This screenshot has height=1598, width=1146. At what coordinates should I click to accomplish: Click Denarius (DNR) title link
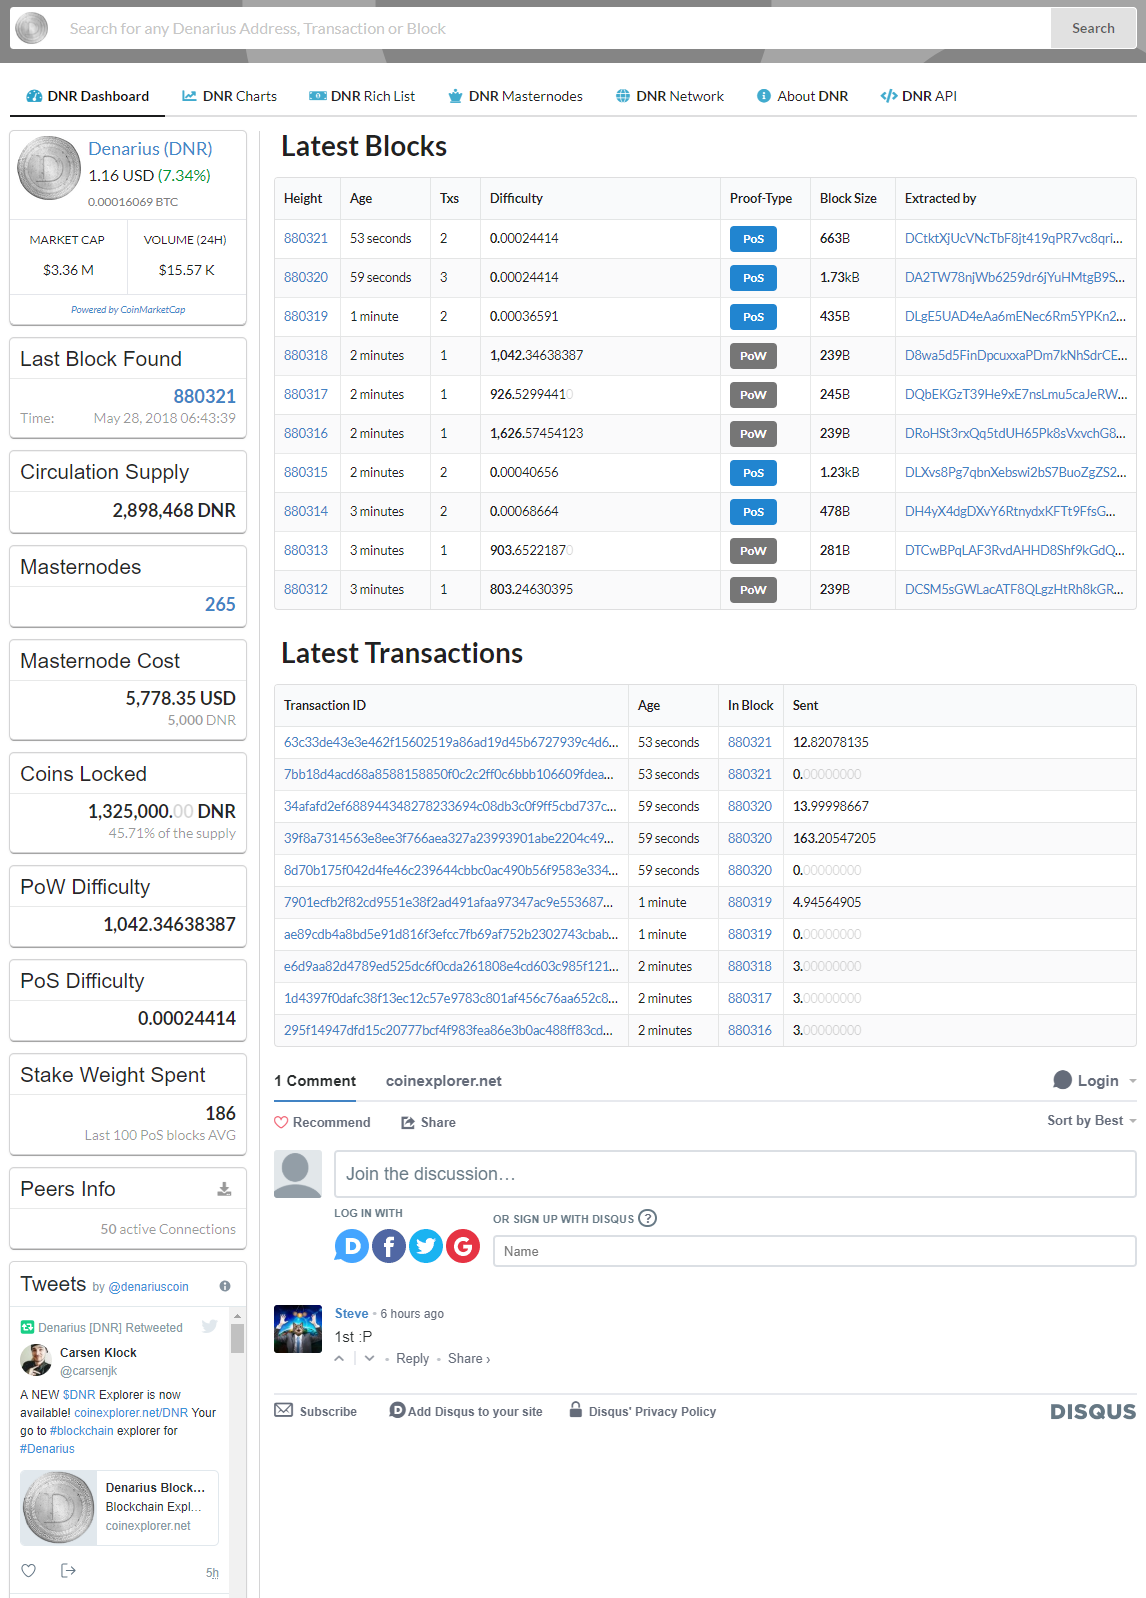click(150, 148)
